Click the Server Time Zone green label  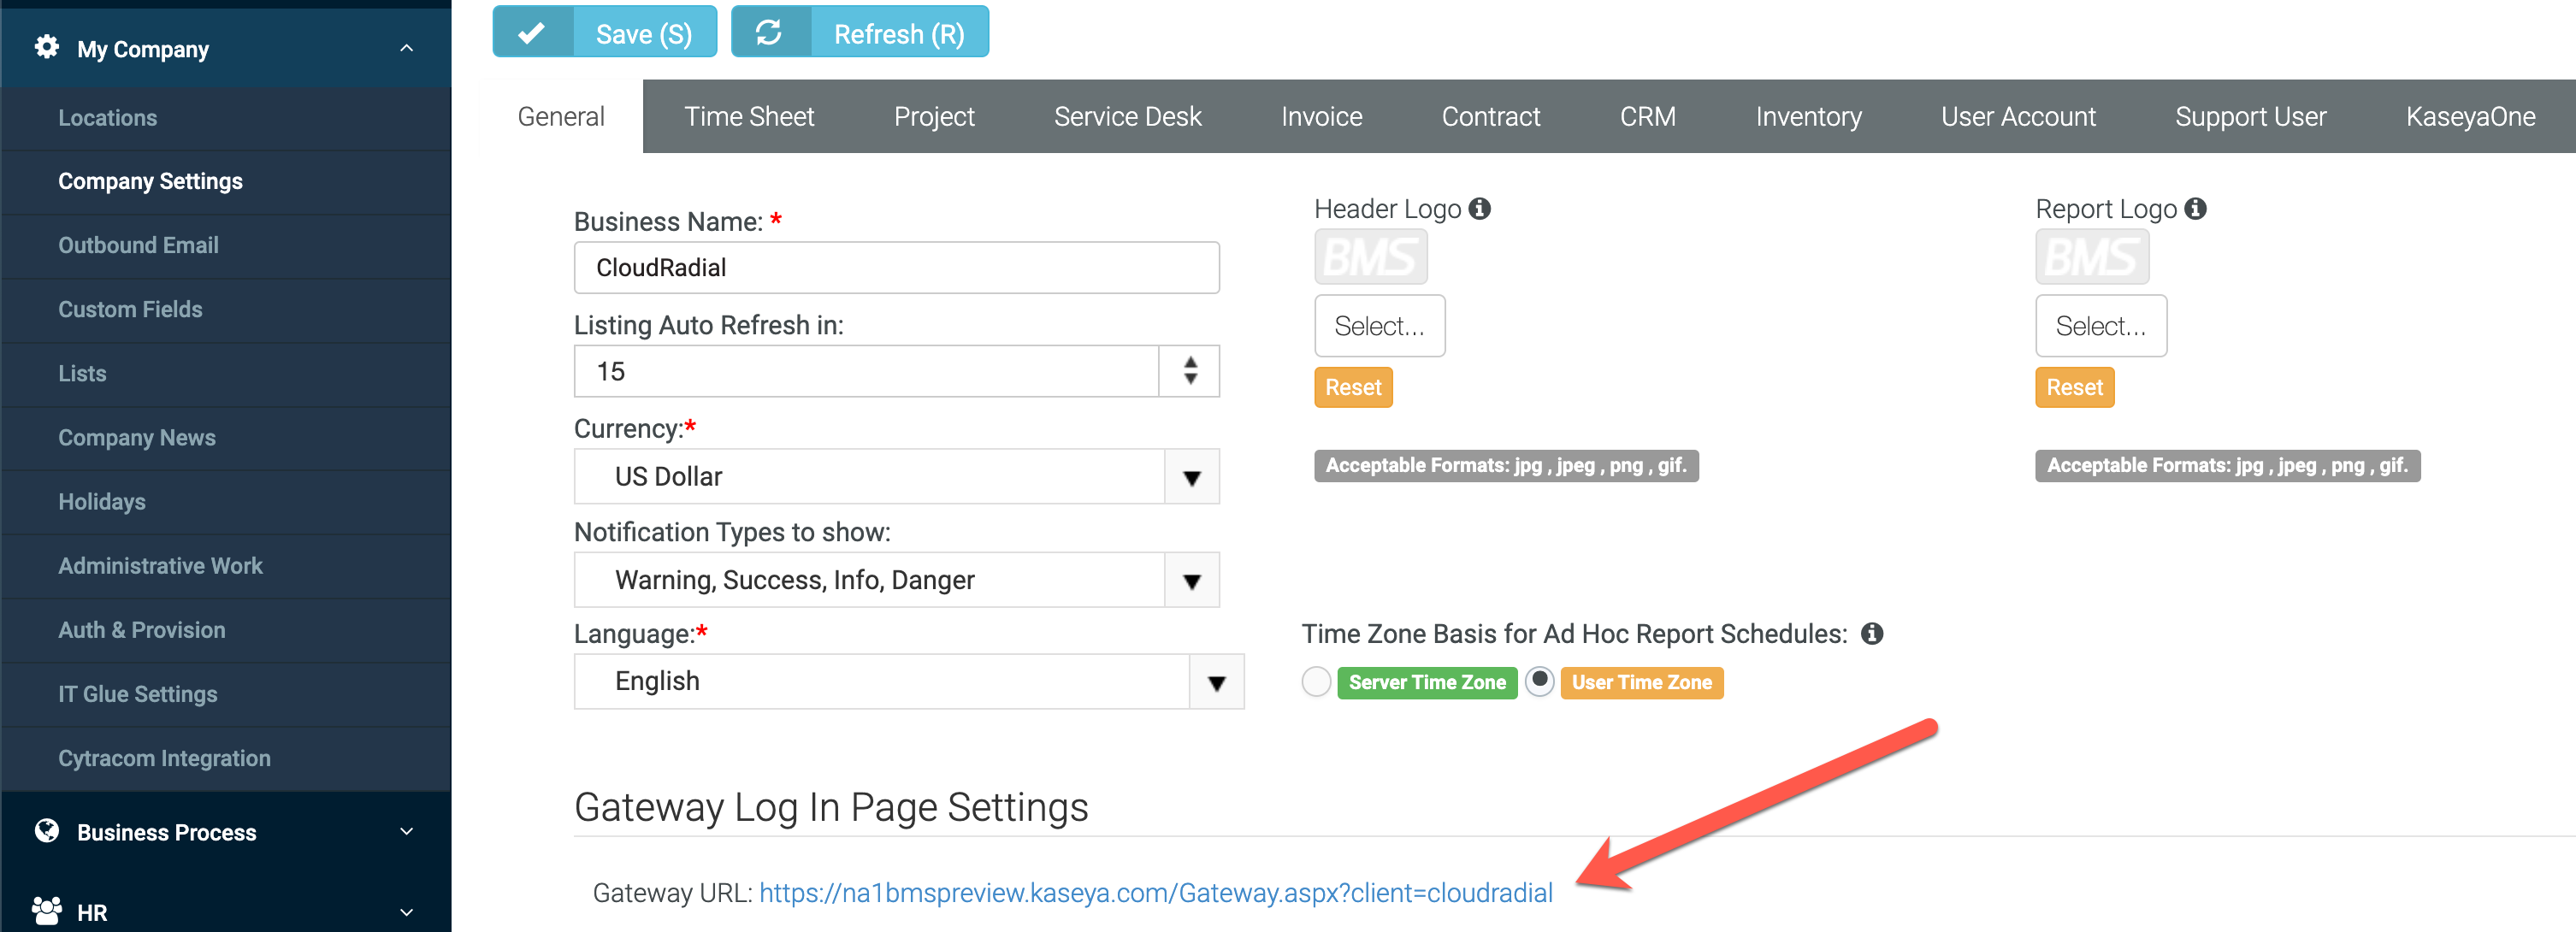1427,682
